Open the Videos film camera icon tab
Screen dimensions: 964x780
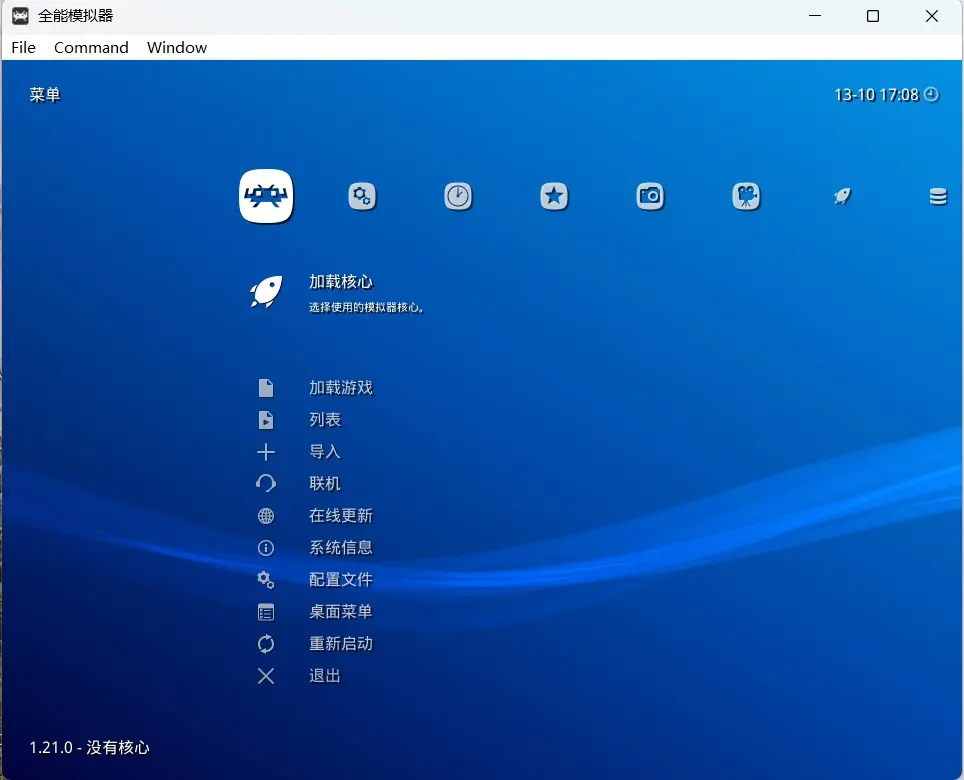click(x=746, y=196)
